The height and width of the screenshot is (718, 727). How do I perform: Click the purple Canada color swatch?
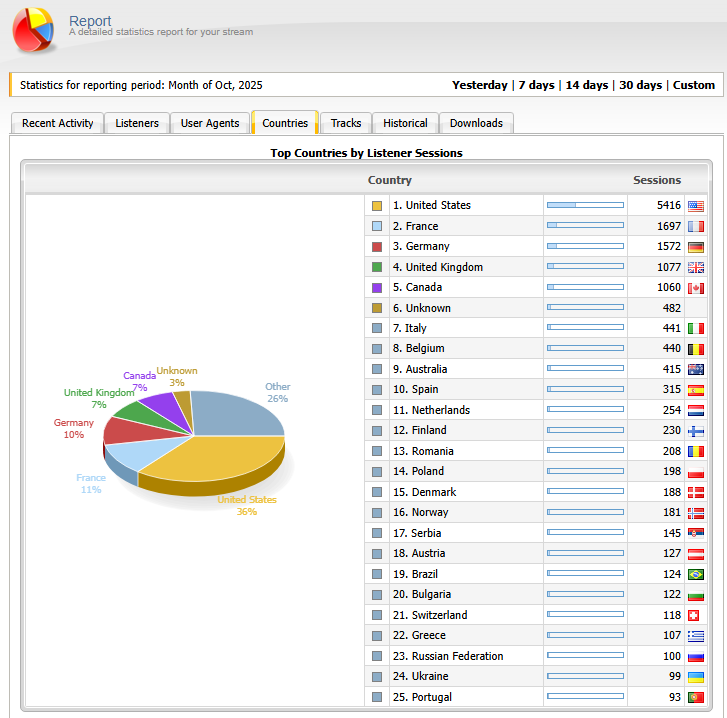tap(377, 288)
